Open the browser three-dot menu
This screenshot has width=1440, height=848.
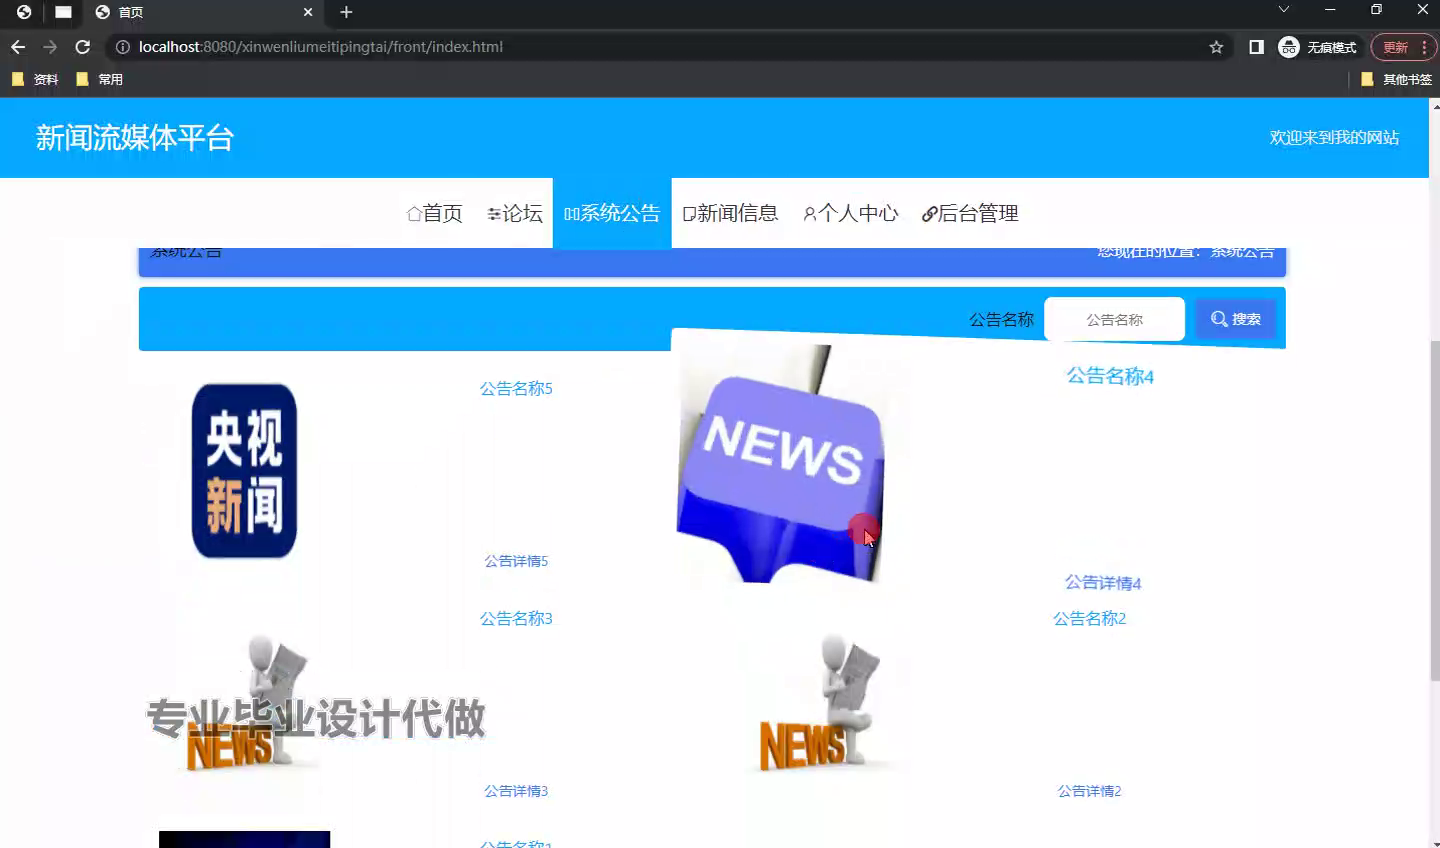1424,47
